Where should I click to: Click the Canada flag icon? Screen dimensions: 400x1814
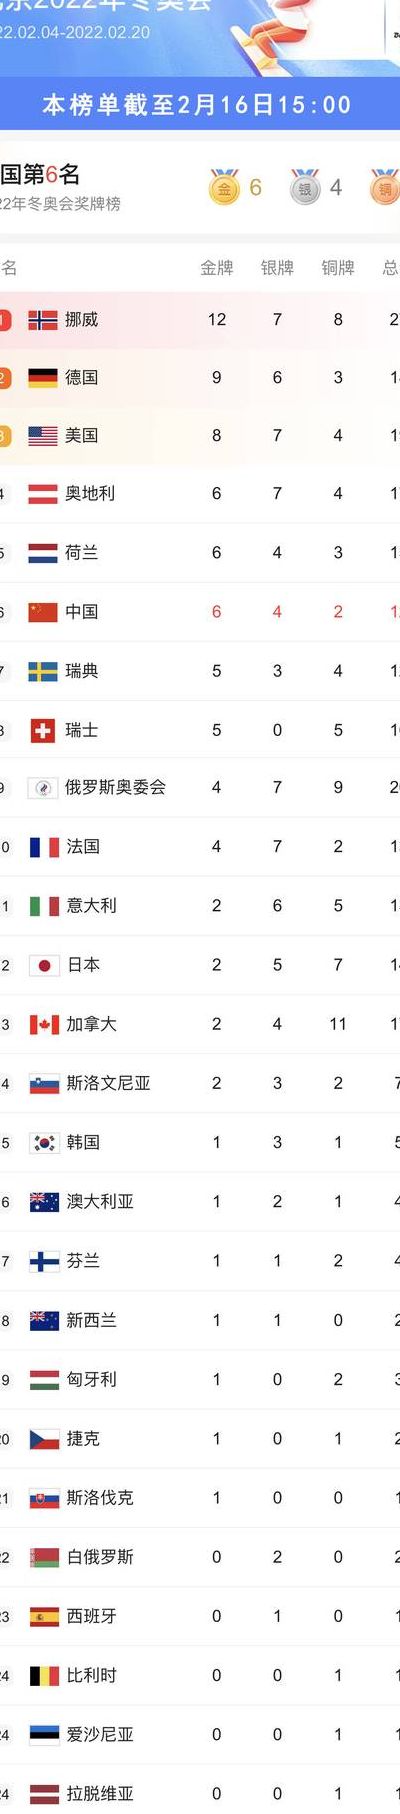(44, 1025)
